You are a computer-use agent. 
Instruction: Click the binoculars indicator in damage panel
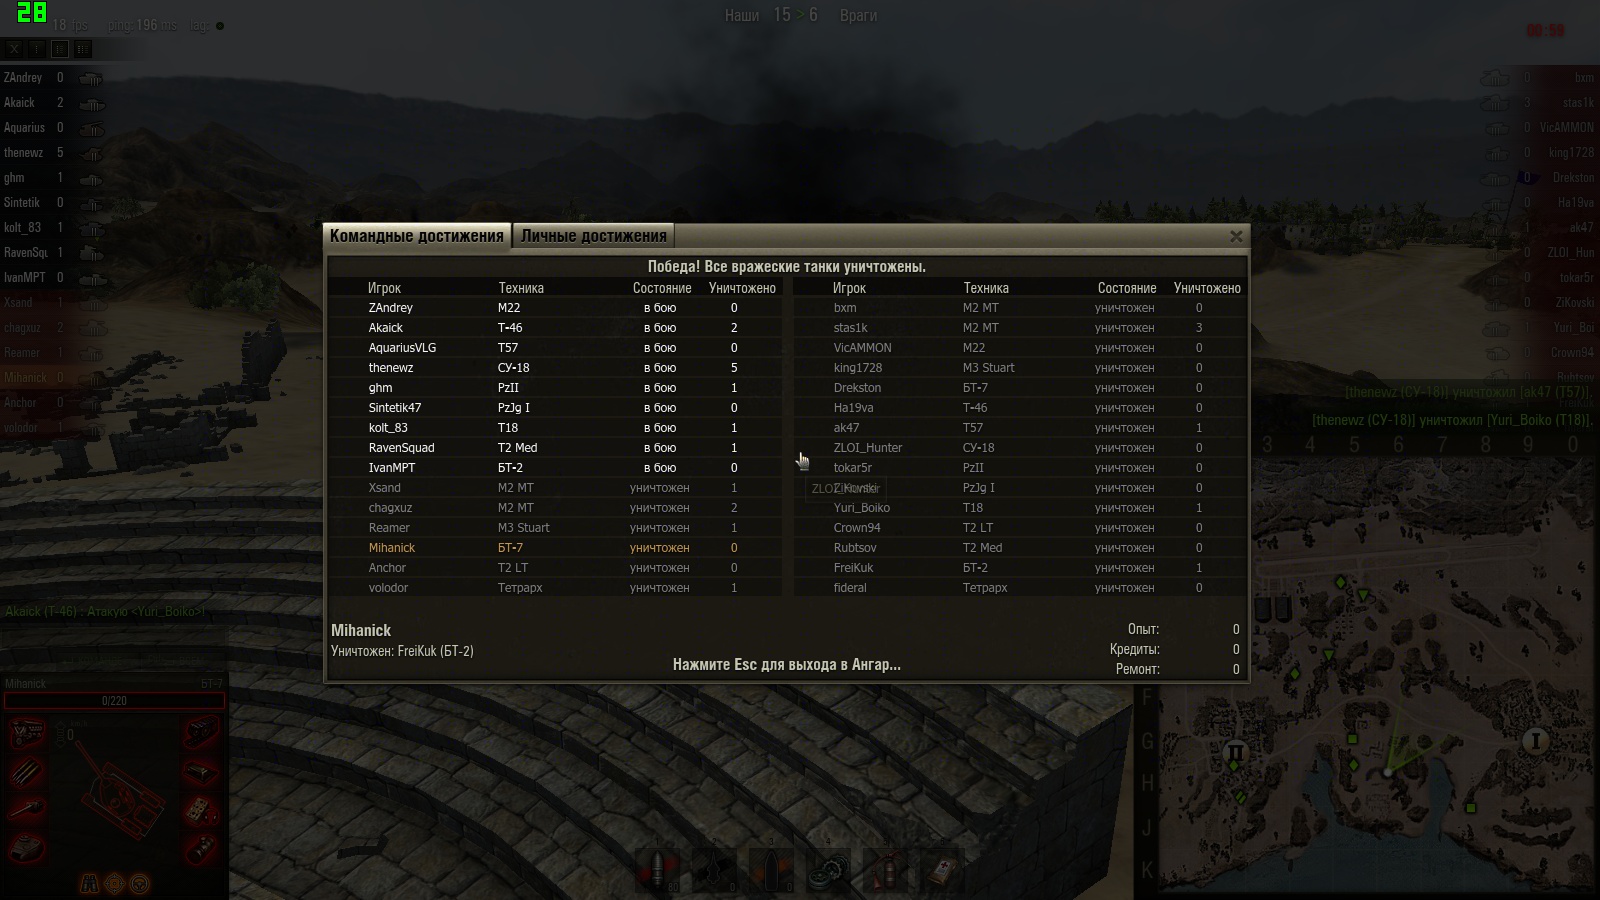point(90,883)
